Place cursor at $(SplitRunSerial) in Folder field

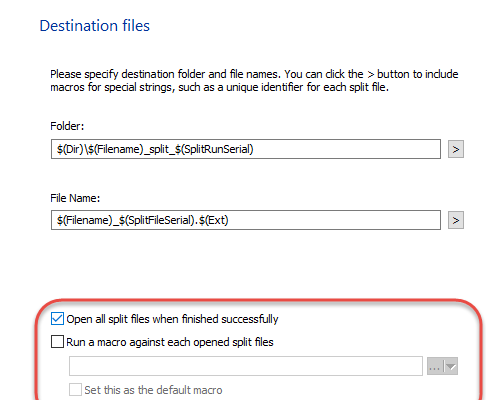214,149
